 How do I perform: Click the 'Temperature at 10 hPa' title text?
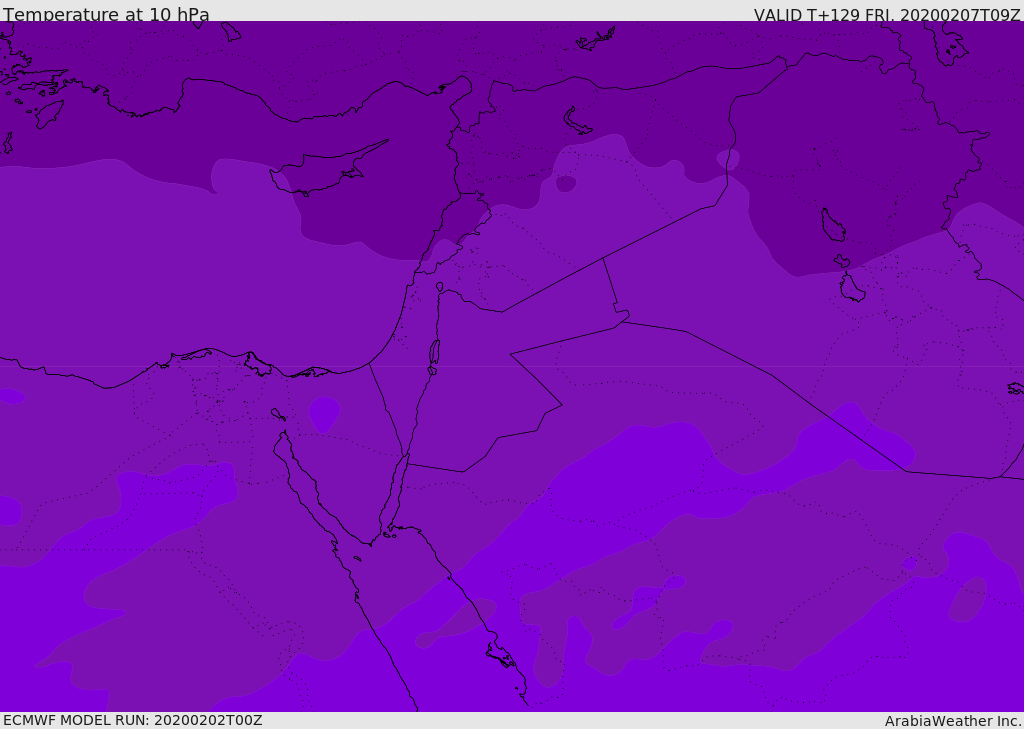(106, 14)
